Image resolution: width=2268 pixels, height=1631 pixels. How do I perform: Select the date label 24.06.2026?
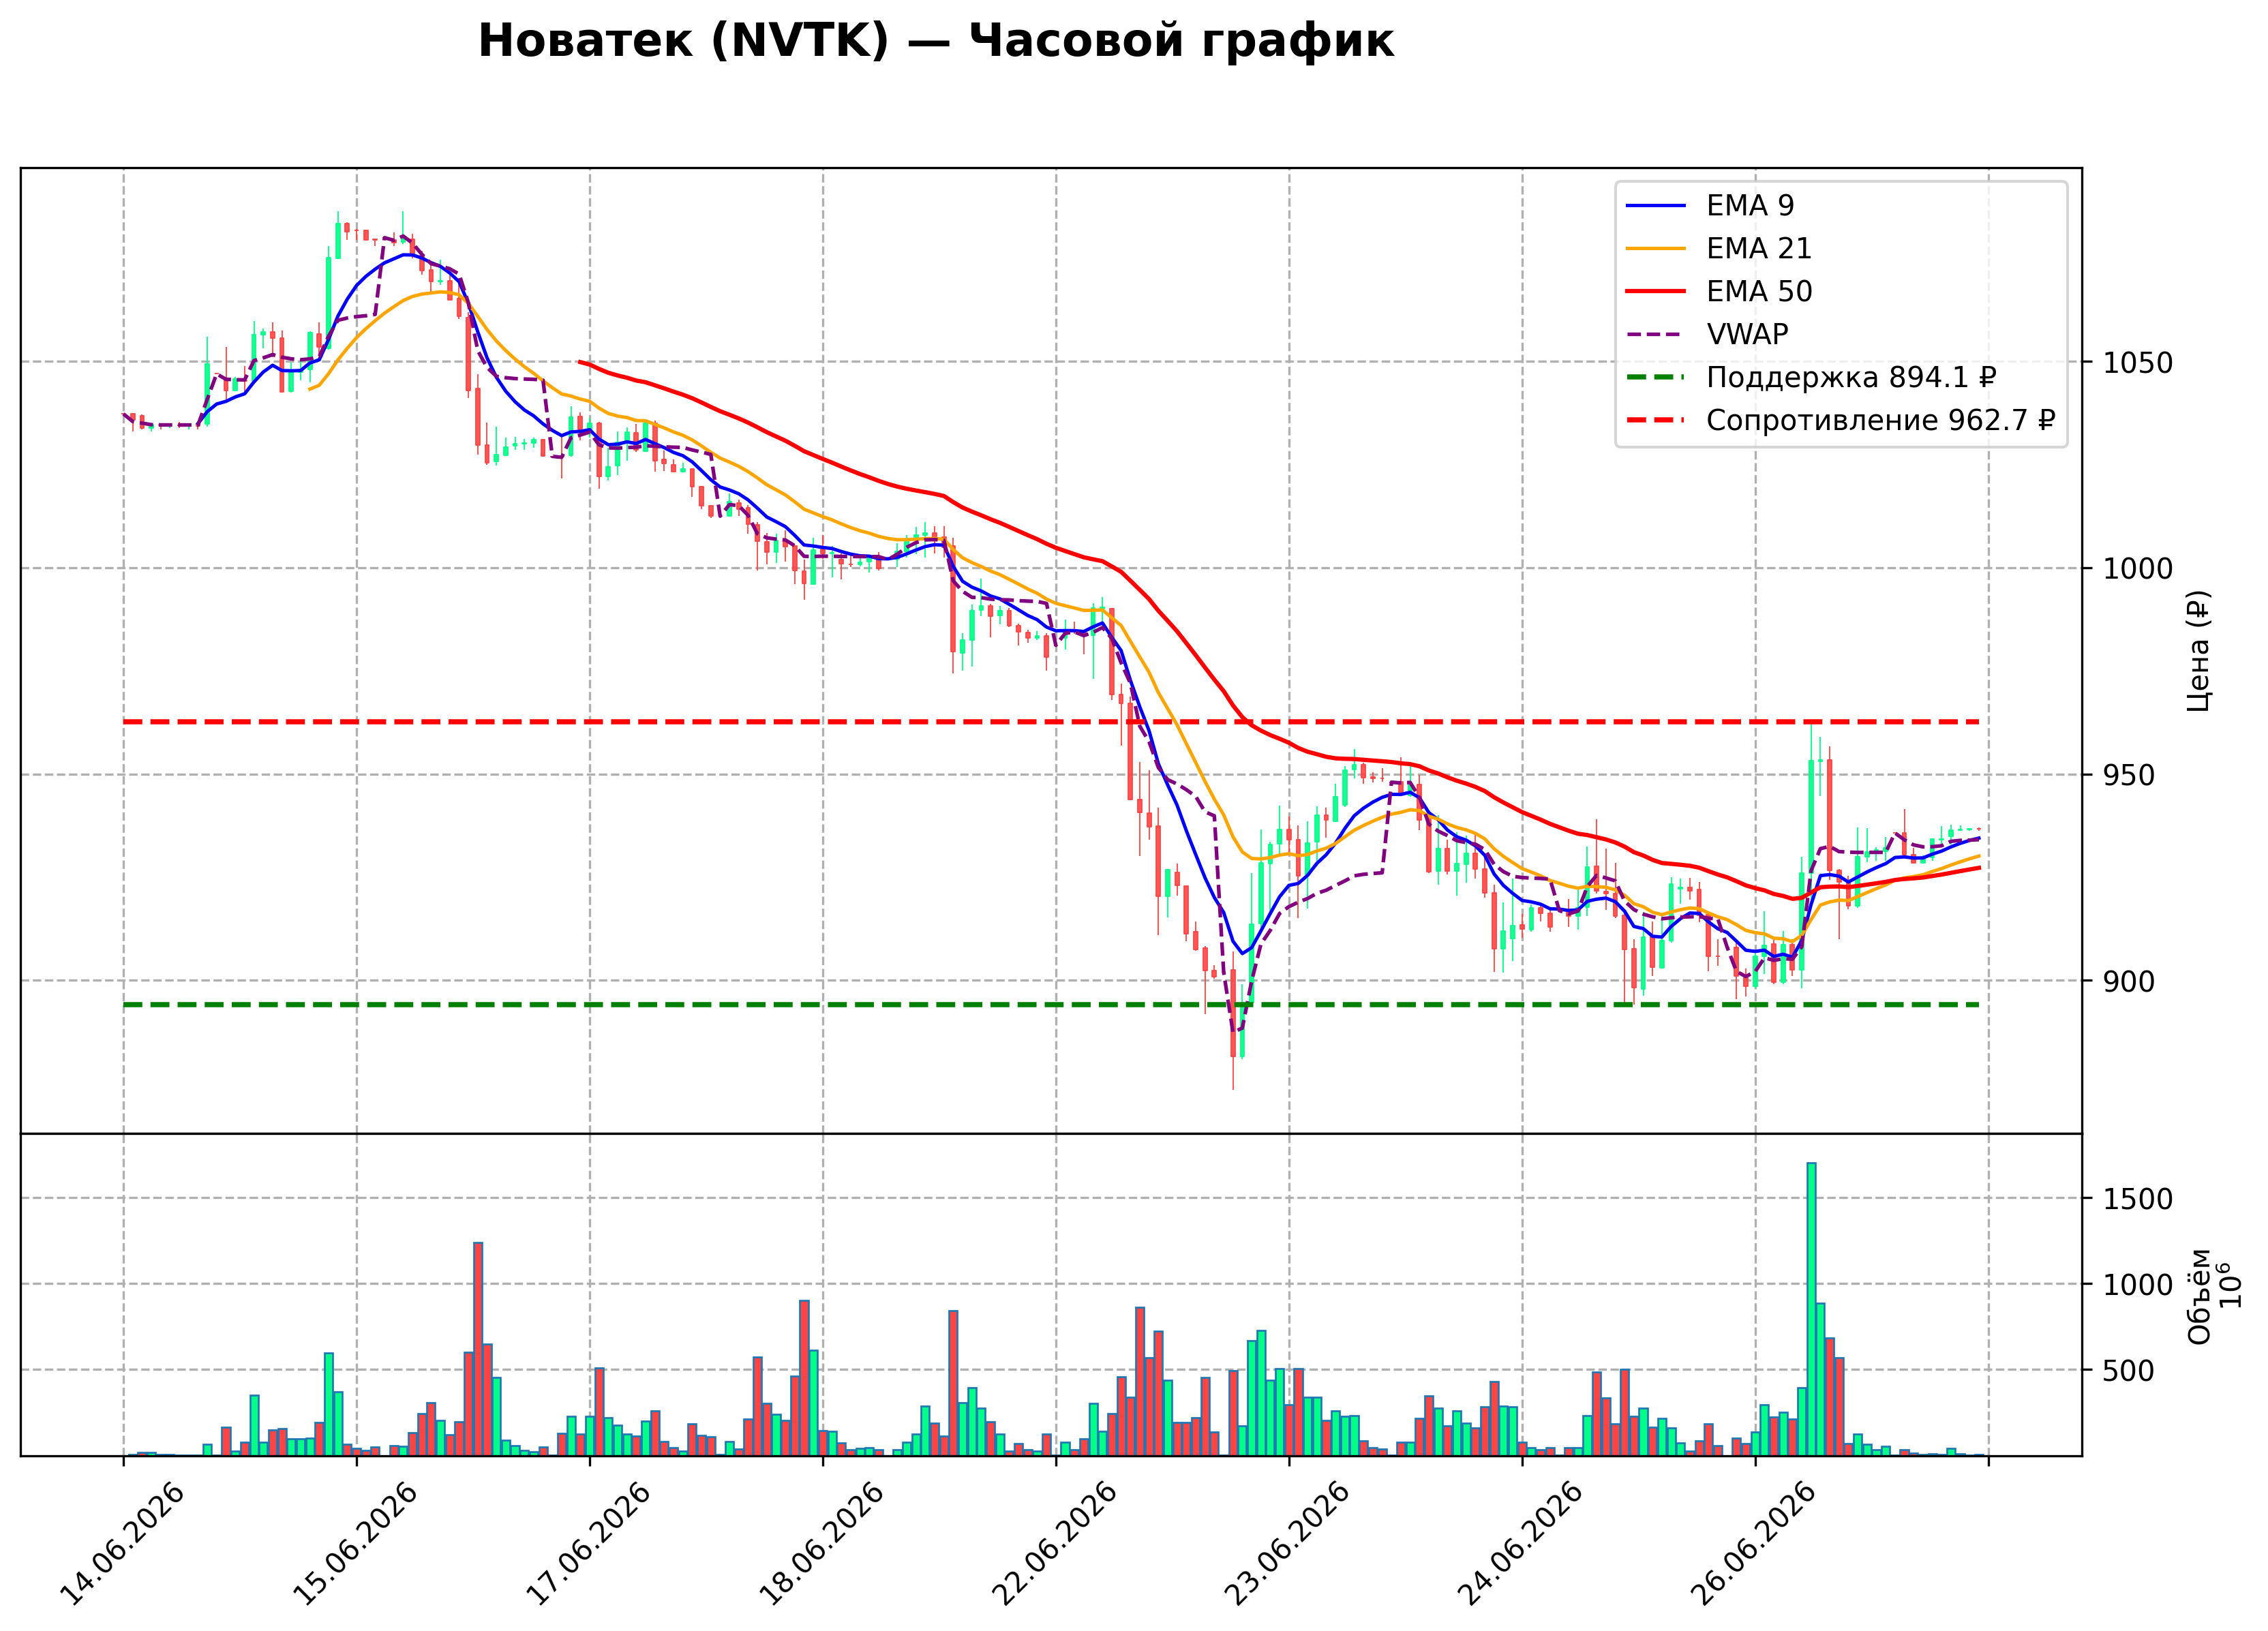click(x=1520, y=1544)
